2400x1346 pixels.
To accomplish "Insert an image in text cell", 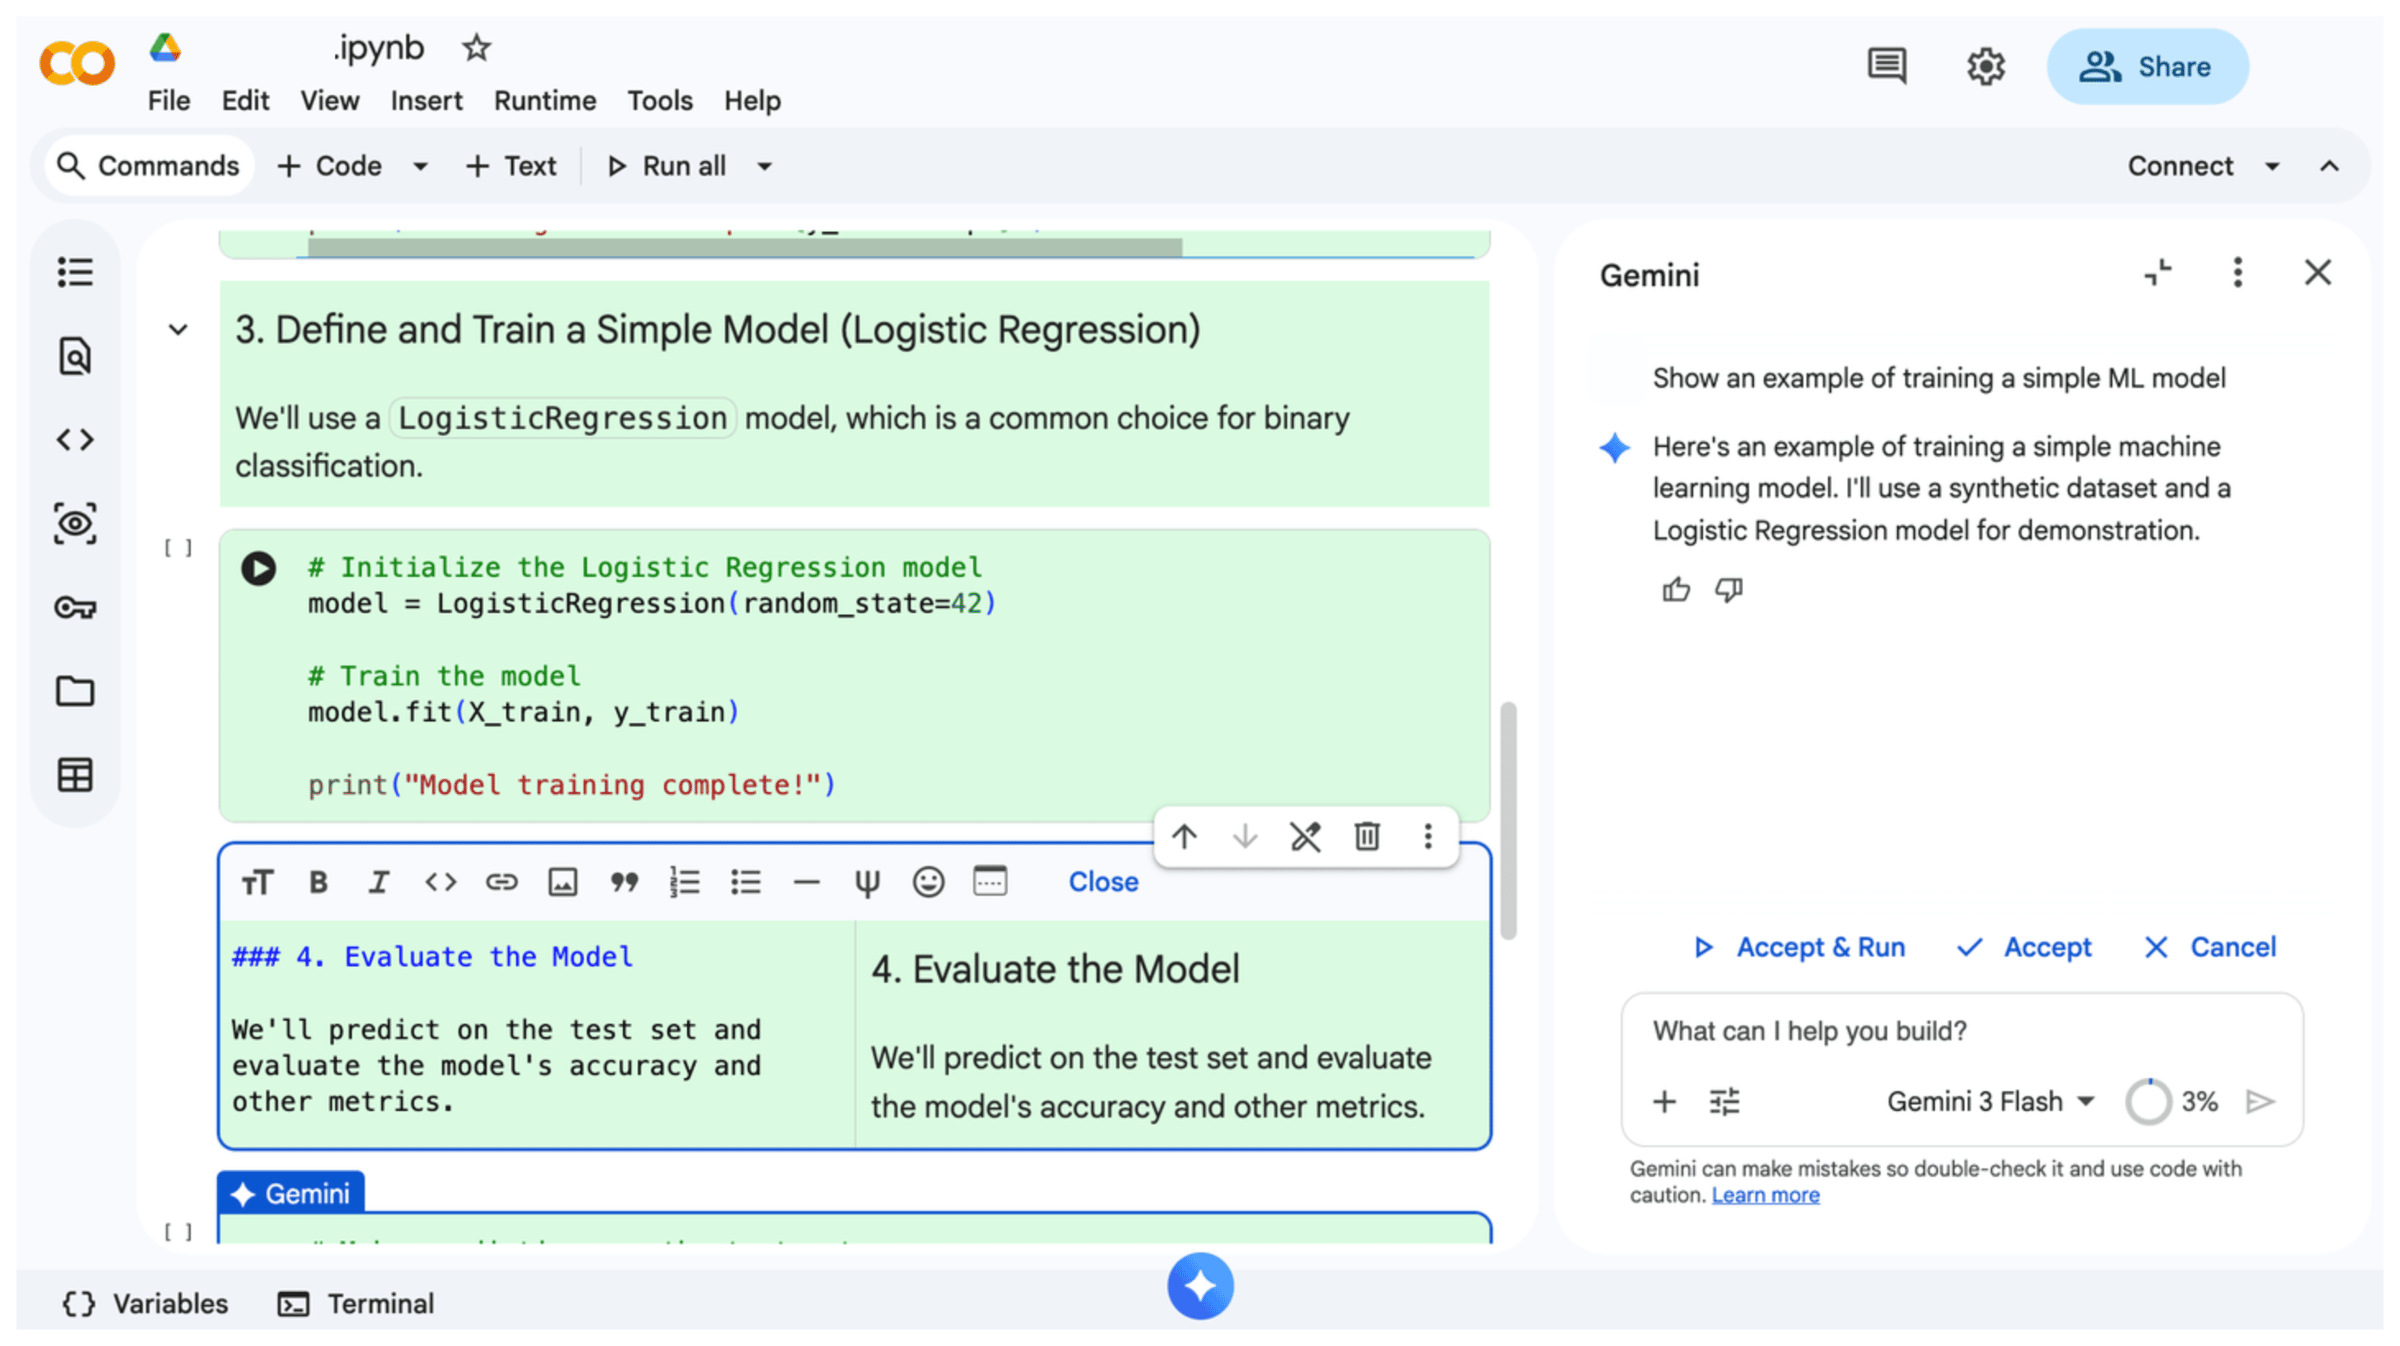I will tap(562, 882).
